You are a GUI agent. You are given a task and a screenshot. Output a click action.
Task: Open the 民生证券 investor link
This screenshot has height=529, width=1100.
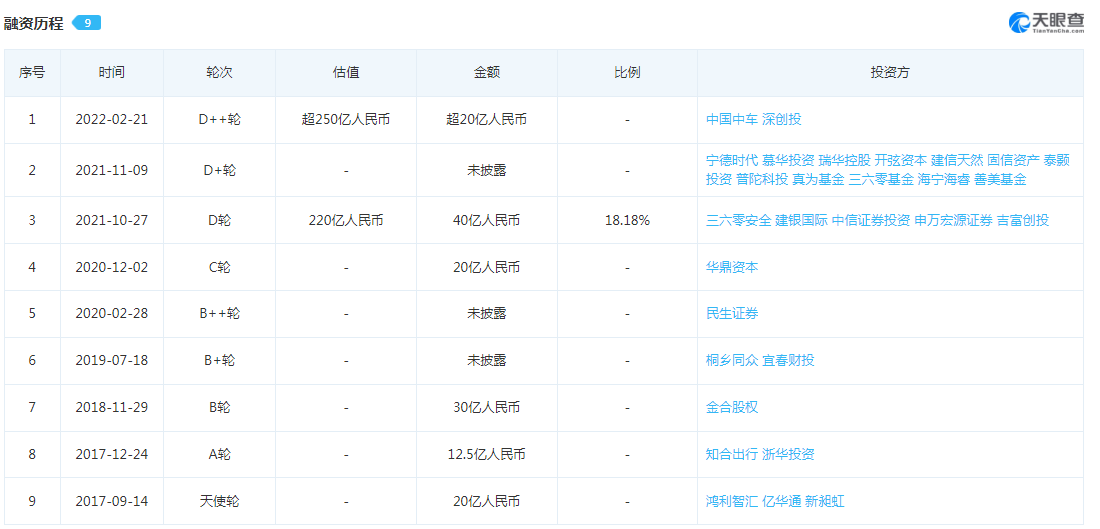(x=732, y=314)
